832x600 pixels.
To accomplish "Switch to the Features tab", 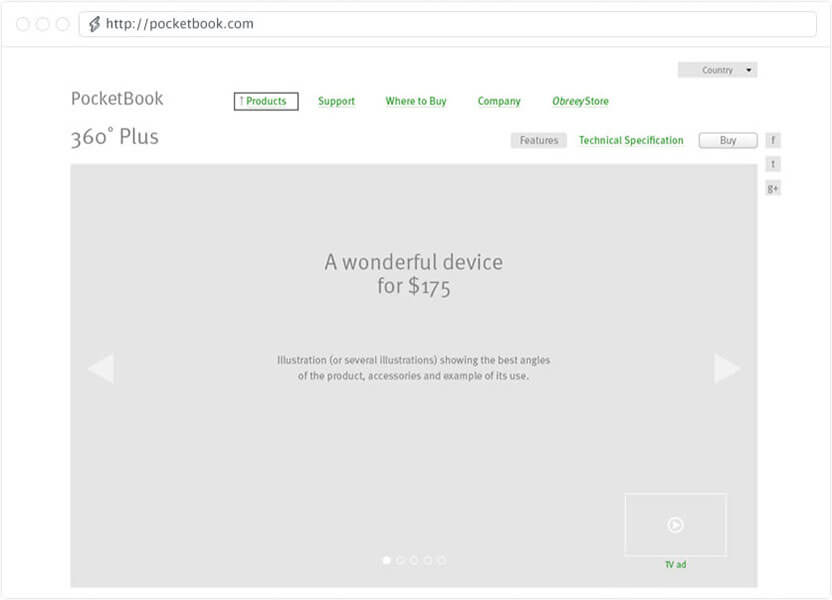I will [539, 141].
